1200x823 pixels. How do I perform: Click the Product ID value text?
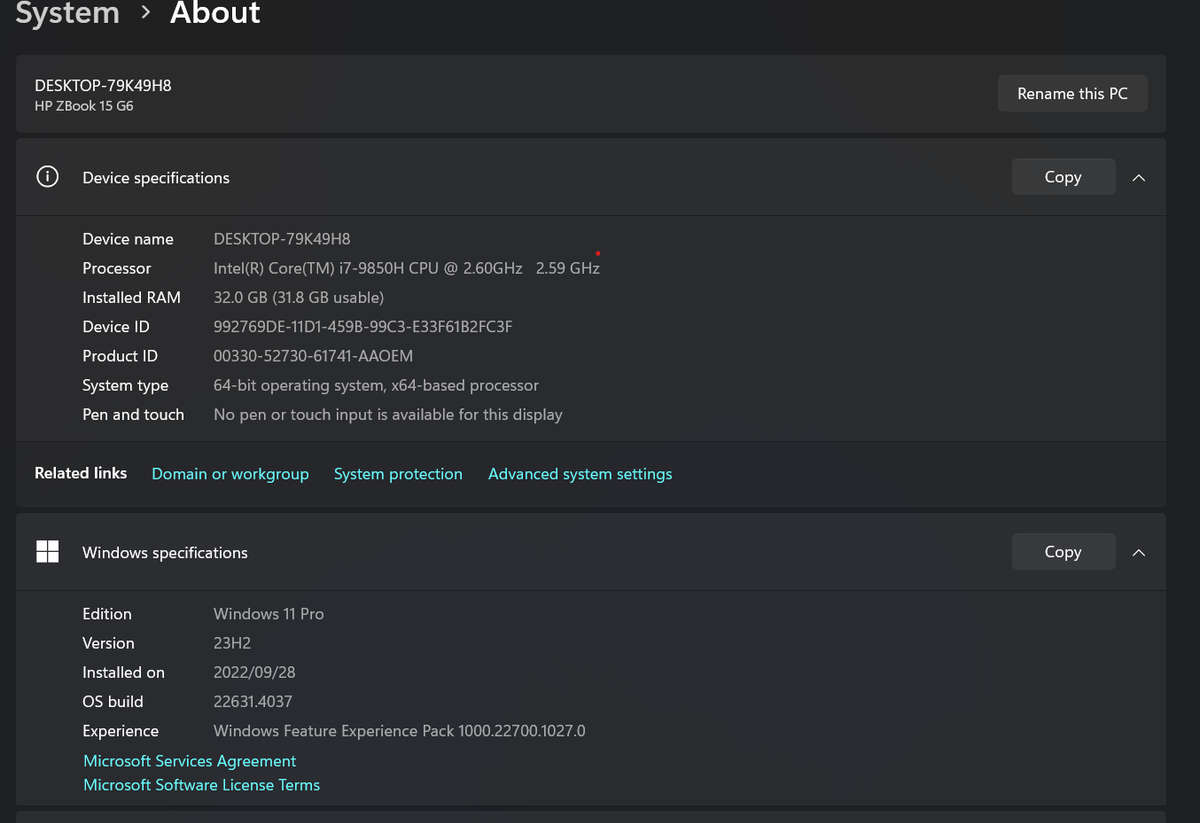[313, 356]
